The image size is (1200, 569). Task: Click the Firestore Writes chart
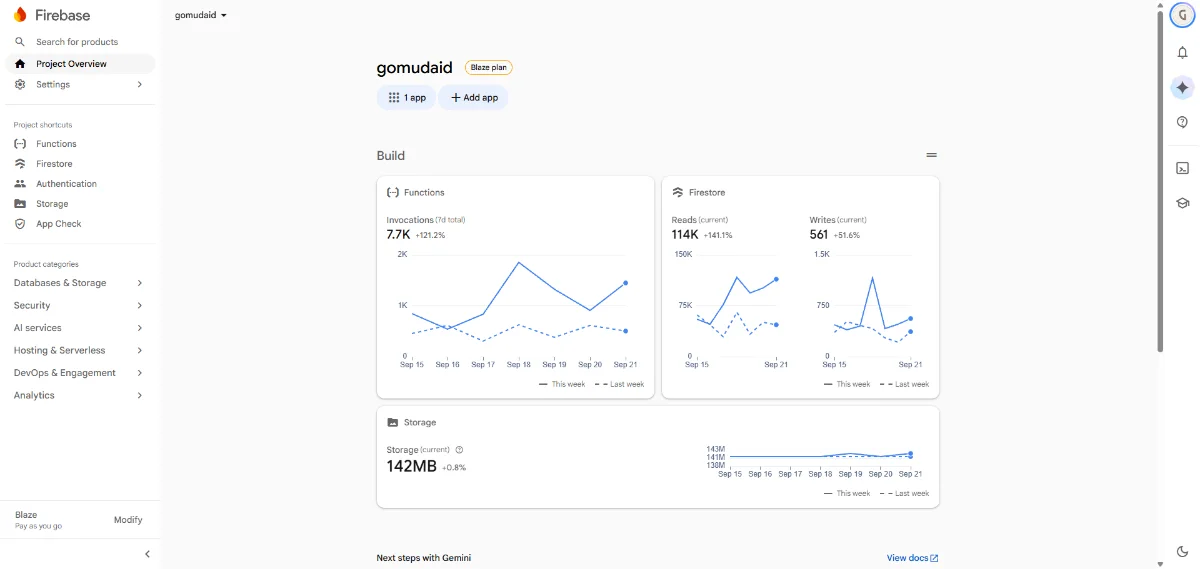[x=868, y=308]
